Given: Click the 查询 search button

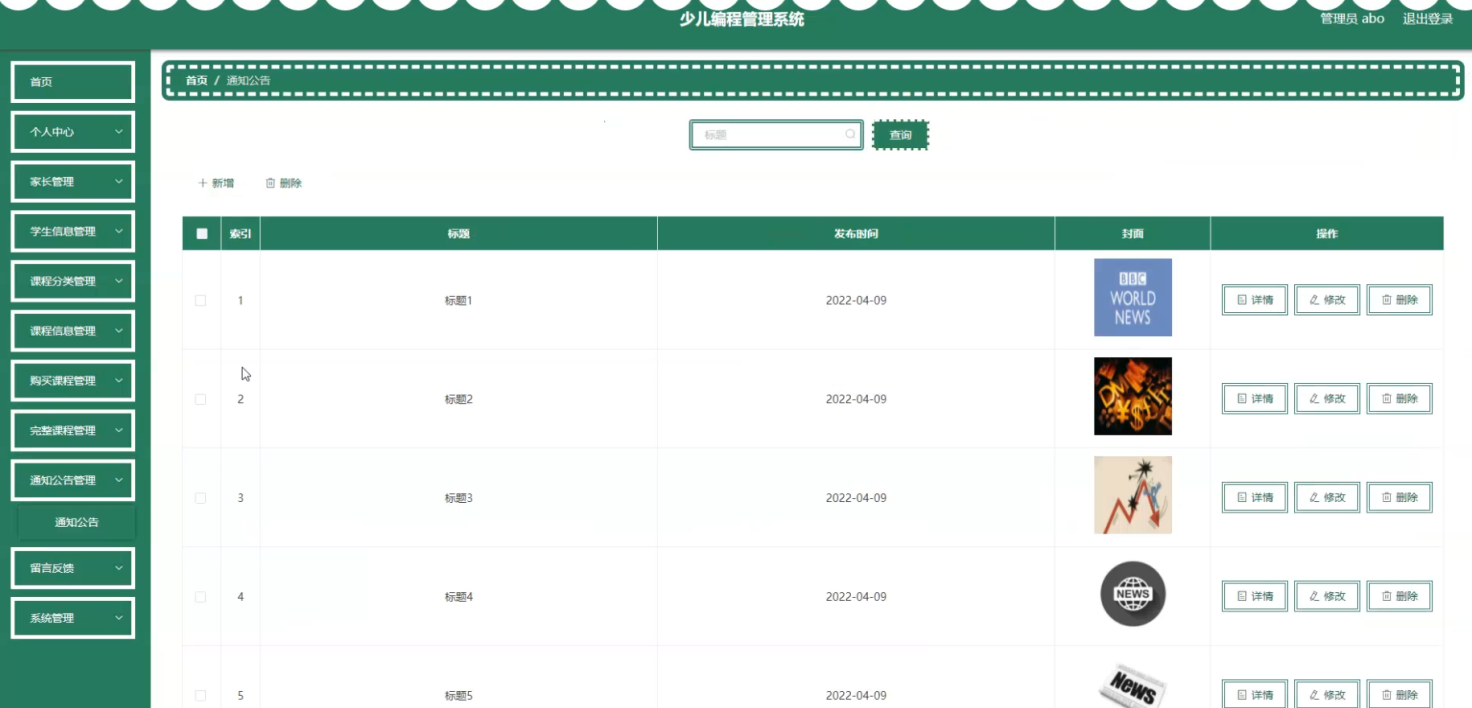Looking at the screenshot, I should click(x=900, y=135).
